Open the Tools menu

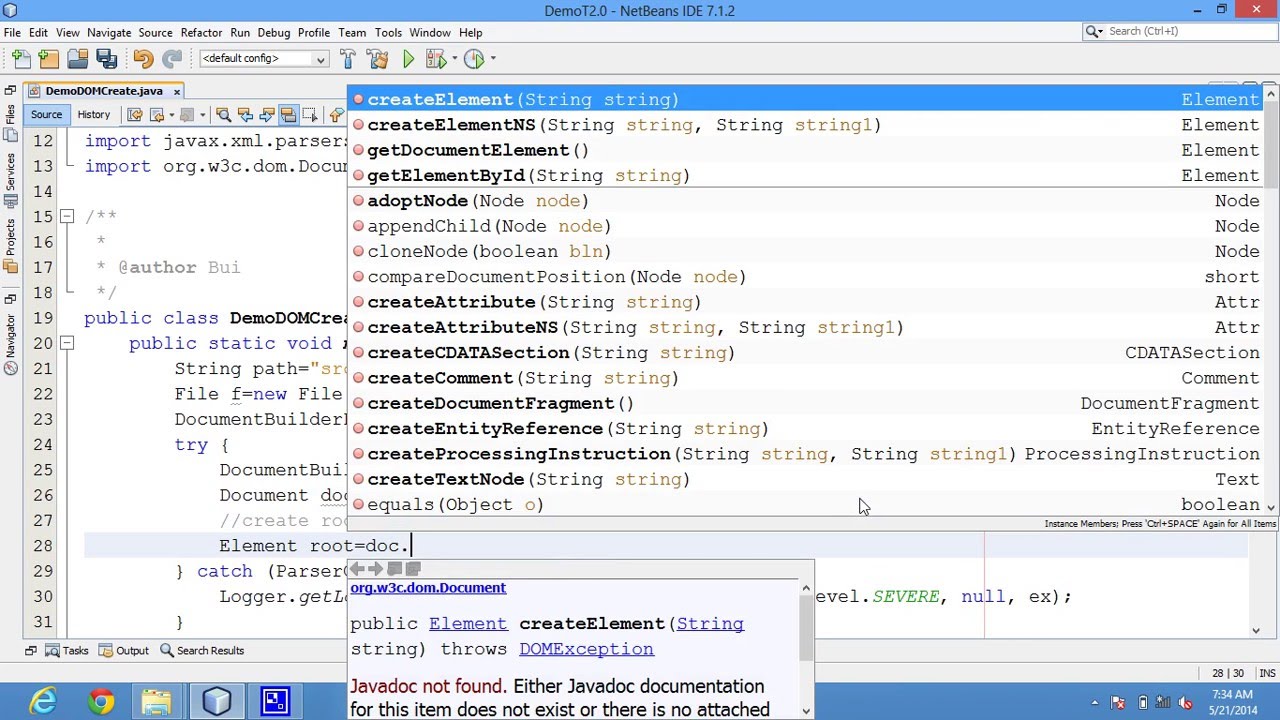pyautogui.click(x=388, y=32)
